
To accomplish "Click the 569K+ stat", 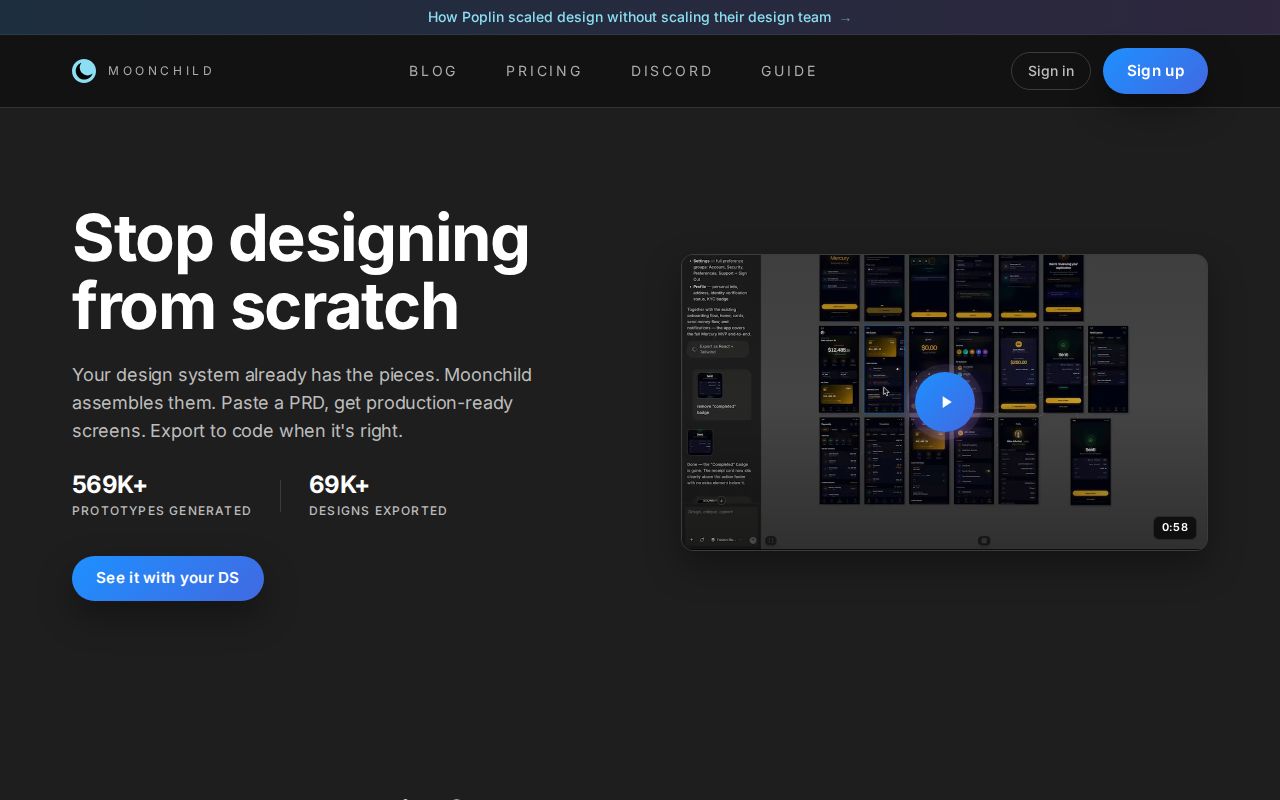I will [110, 485].
